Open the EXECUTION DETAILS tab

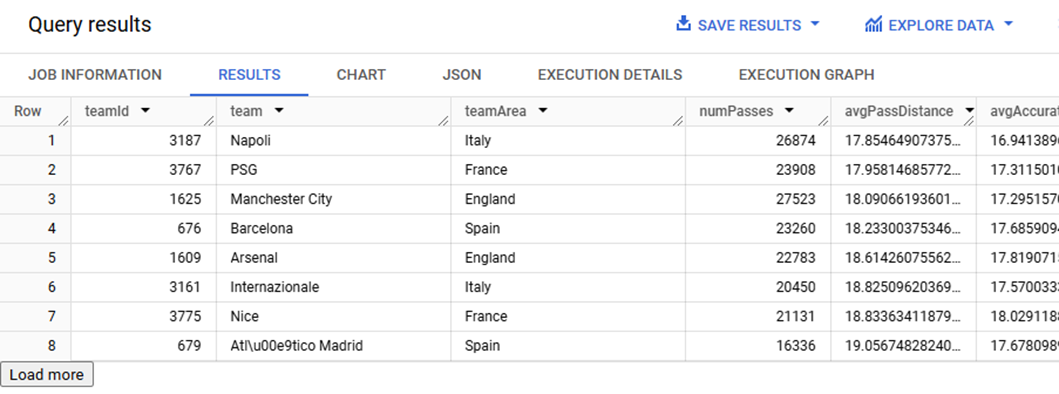(610, 74)
